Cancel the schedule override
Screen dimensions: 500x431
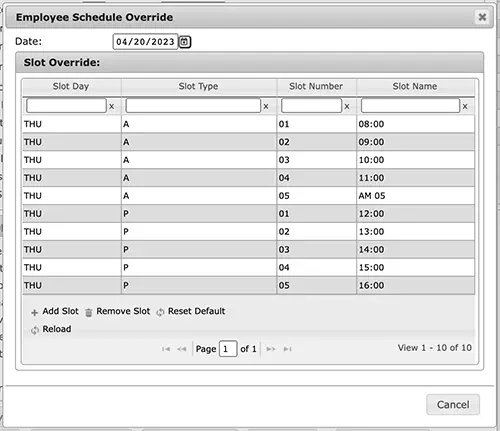pyautogui.click(x=453, y=405)
